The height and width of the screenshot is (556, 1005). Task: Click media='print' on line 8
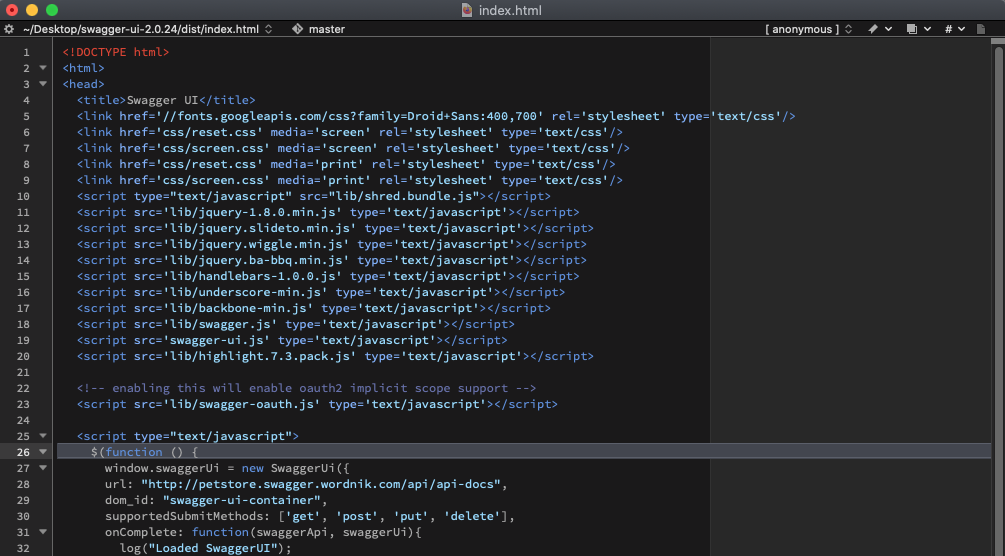coord(317,164)
